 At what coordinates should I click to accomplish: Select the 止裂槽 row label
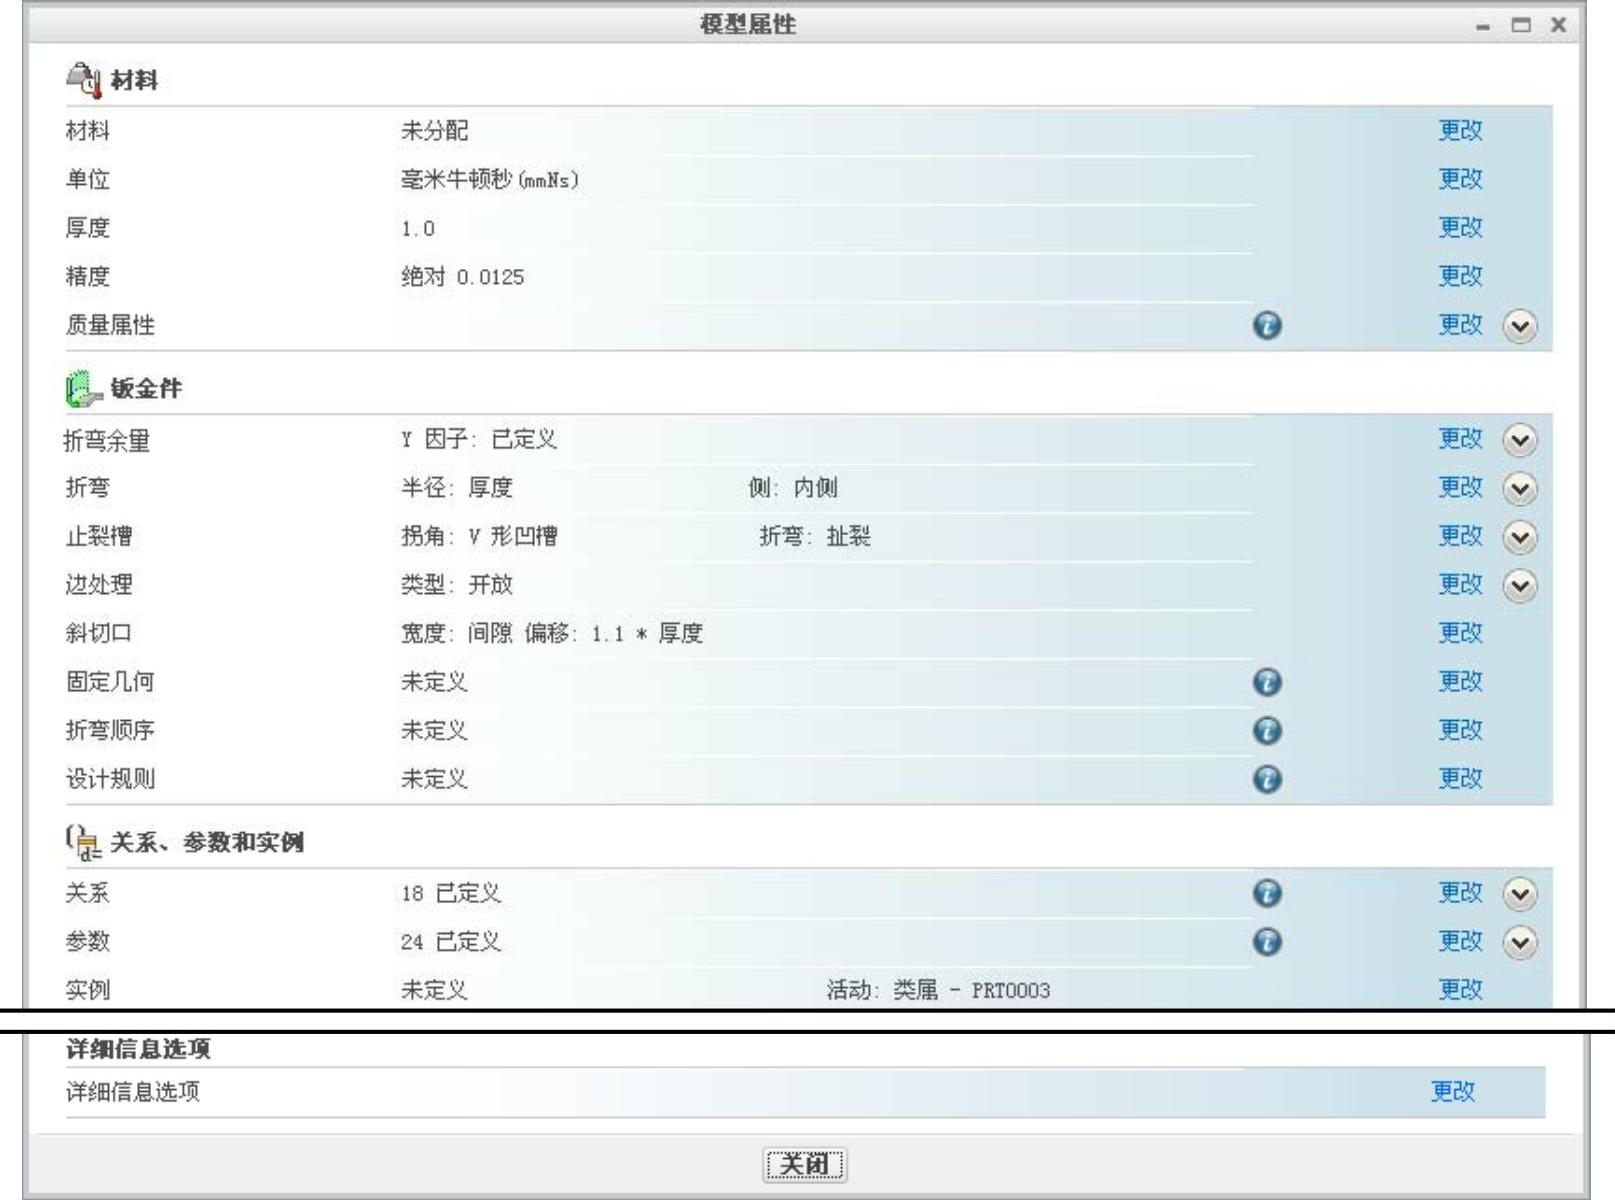tap(98, 537)
